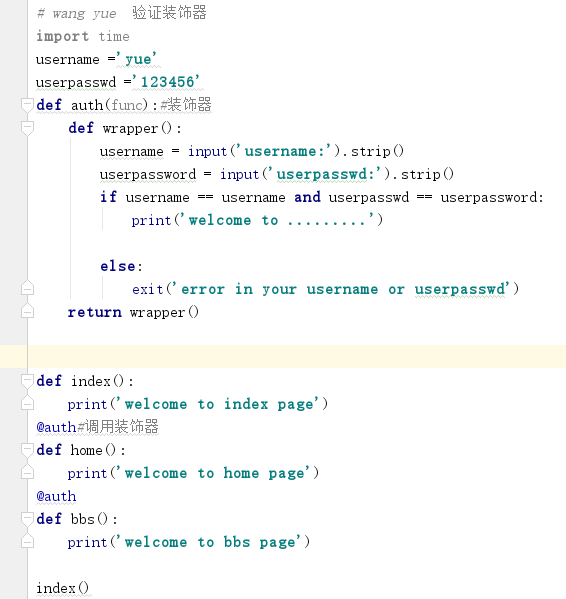566x599 pixels.
Task: Click the '# wang yue 验证装饰器' comment
Action: (x=121, y=13)
